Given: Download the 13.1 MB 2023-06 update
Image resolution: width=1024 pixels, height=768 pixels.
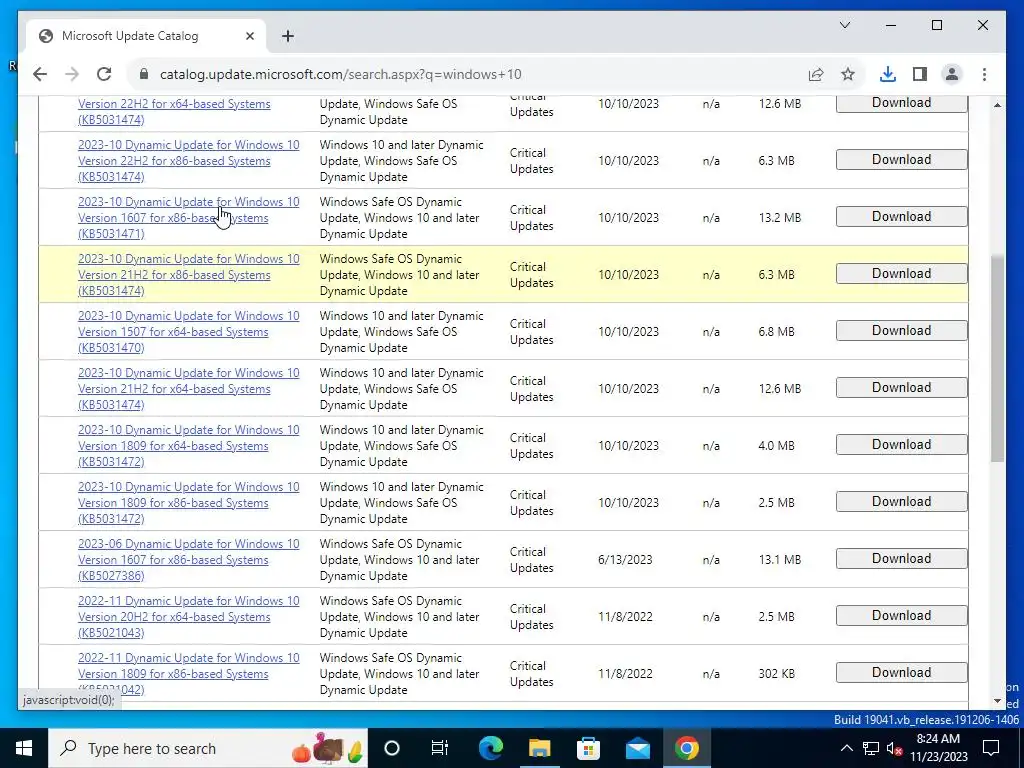Looking at the screenshot, I should pyautogui.click(x=901, y=559).
